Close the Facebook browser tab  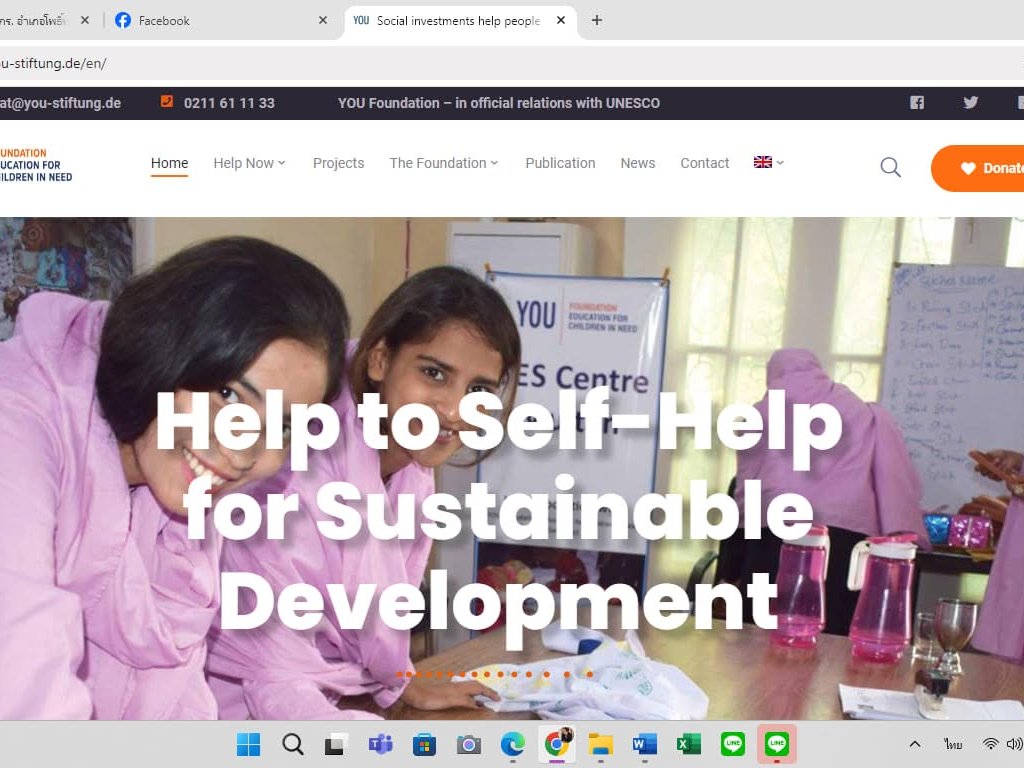point(323,20)
